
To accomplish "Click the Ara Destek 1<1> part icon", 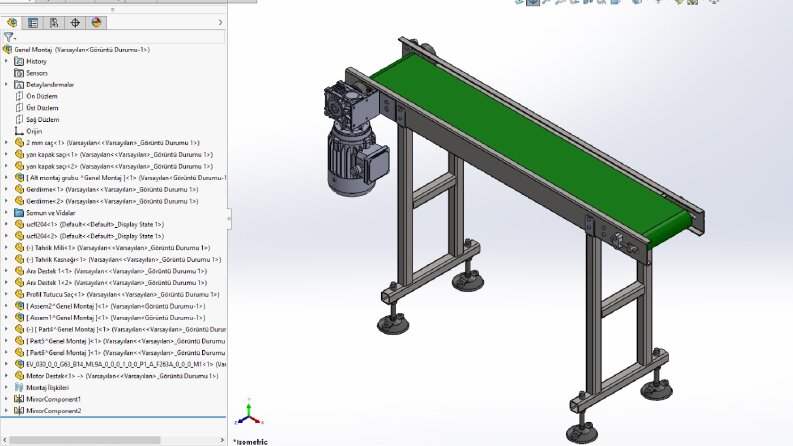I will pyautogui.click(x=19, y=271).
